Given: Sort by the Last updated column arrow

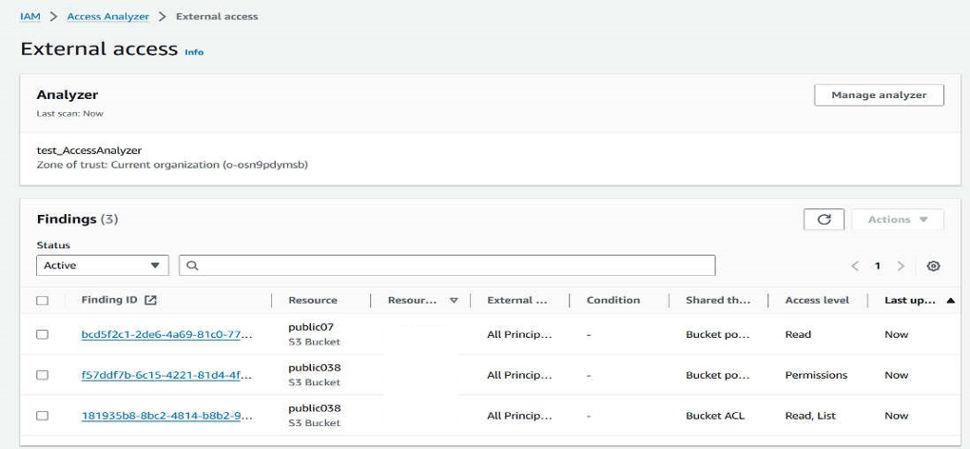Looking at the screenshot, I should (x=949, y=300).
